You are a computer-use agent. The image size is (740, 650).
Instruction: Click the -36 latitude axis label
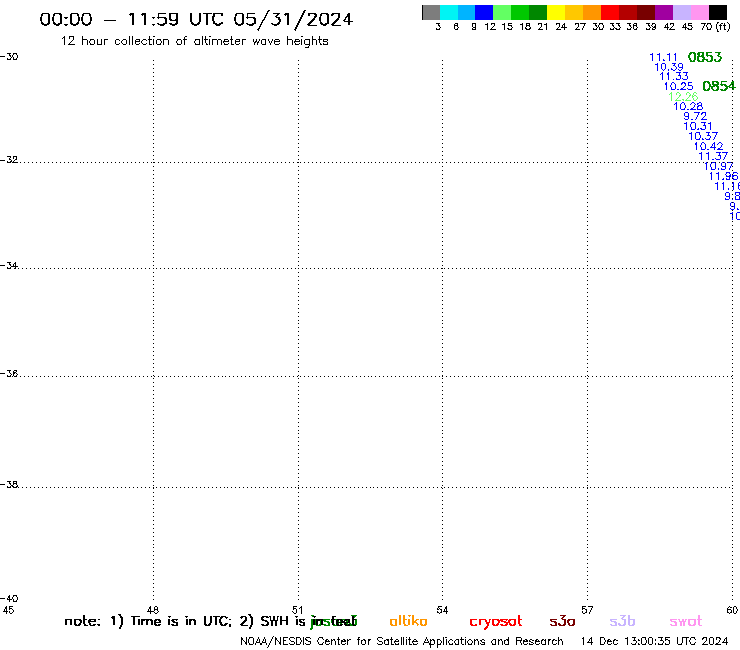pos(9,373)
